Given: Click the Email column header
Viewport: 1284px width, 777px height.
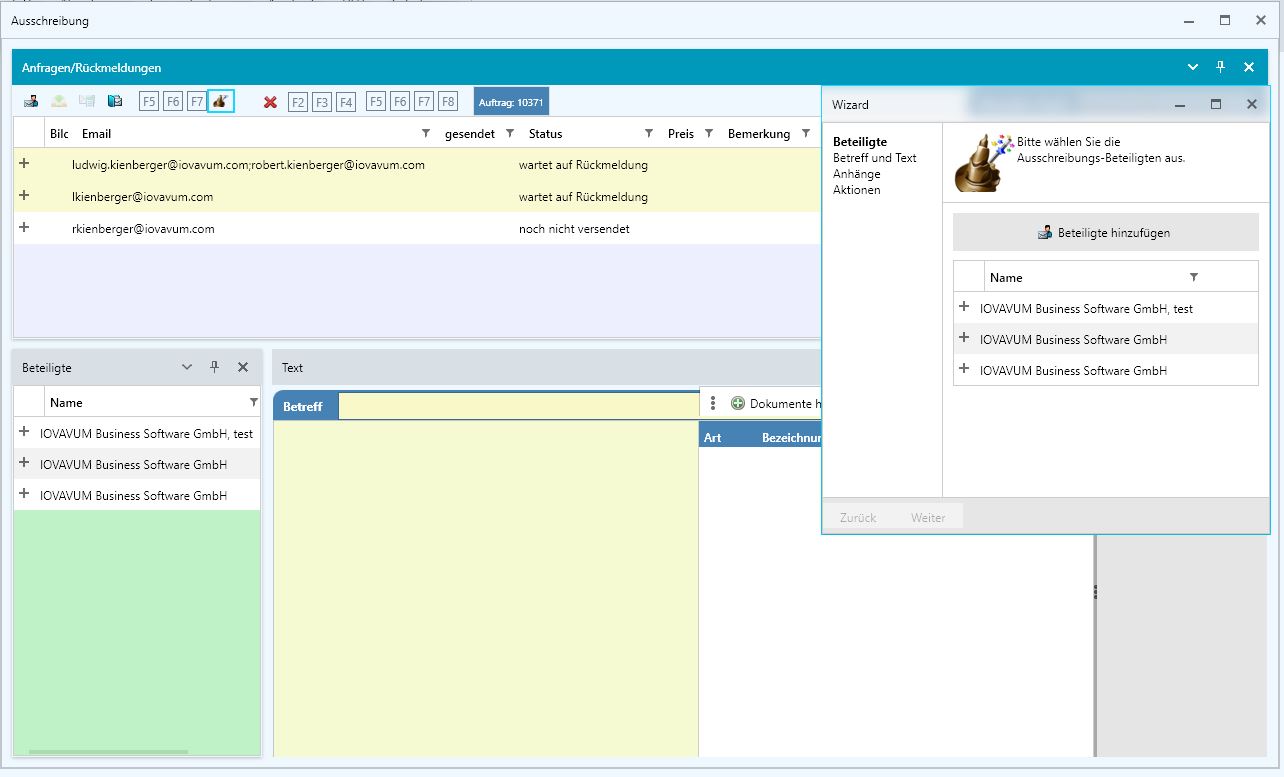Looking at the screenshot, I should point(96,133).
